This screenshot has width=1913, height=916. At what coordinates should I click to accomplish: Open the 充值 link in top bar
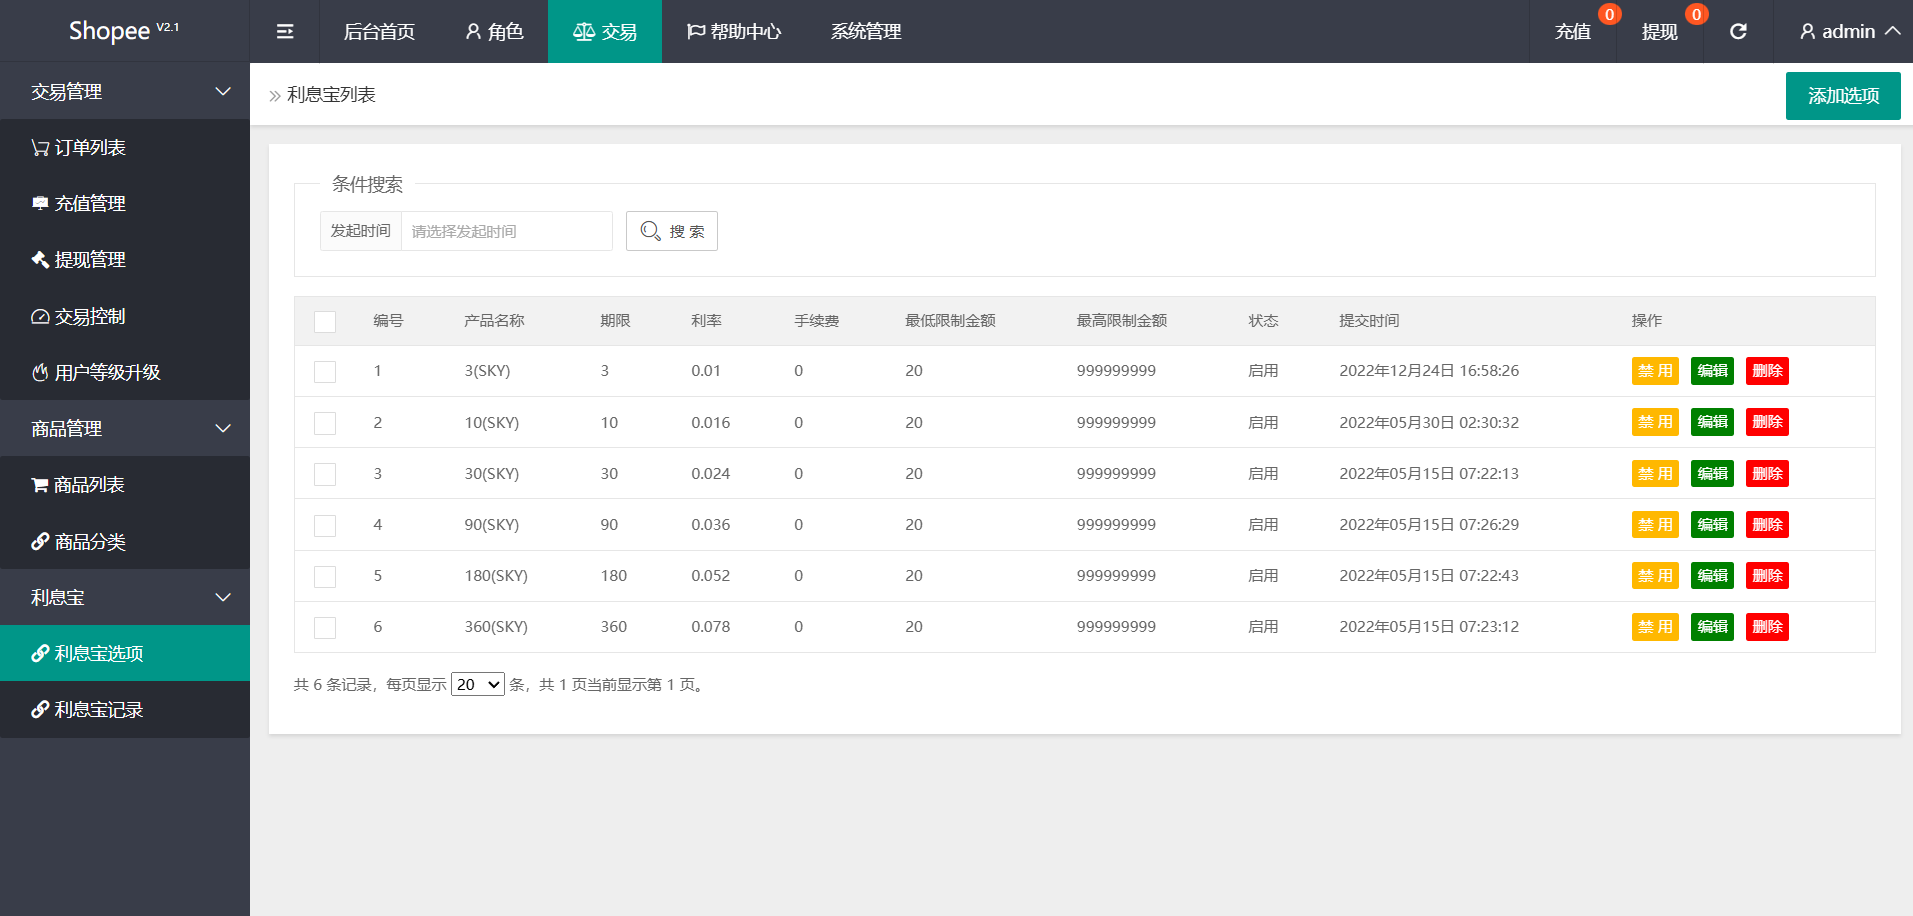(1573, 32)
